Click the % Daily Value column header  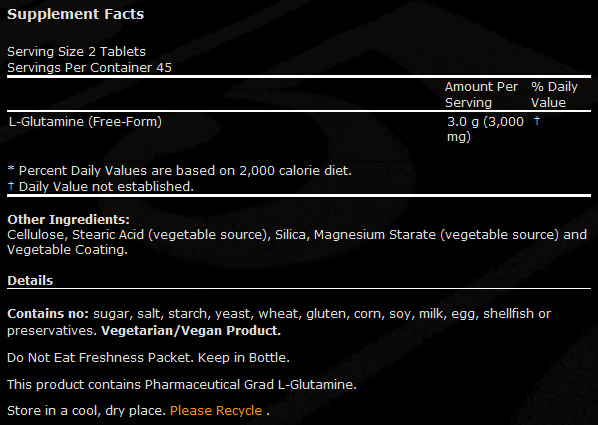[554, 95]
